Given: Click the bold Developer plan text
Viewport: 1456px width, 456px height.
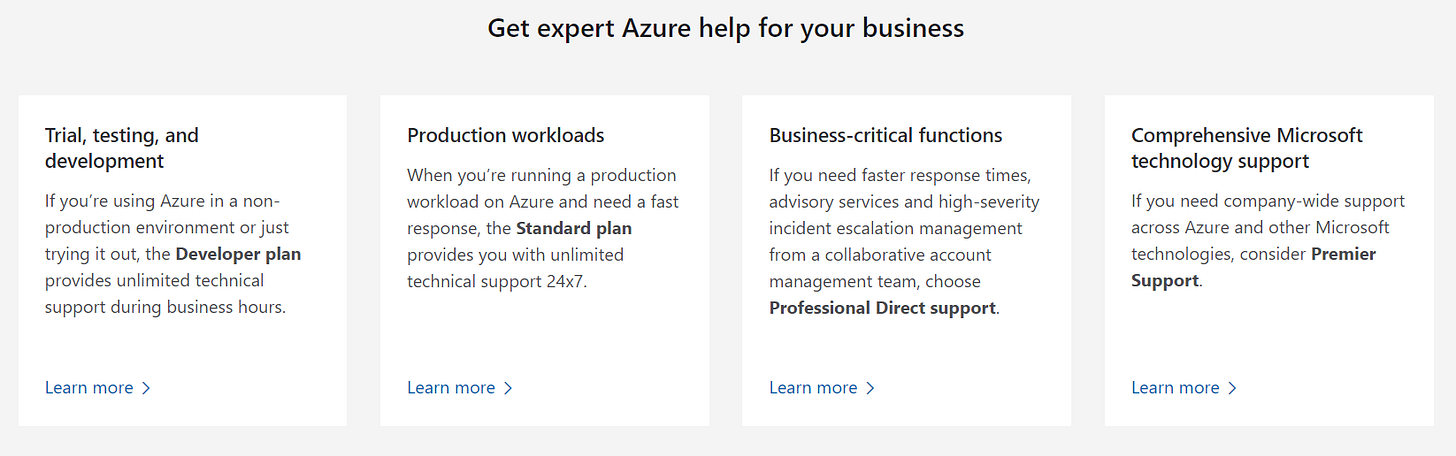Looking at the screenshot, I should [238, 254].
